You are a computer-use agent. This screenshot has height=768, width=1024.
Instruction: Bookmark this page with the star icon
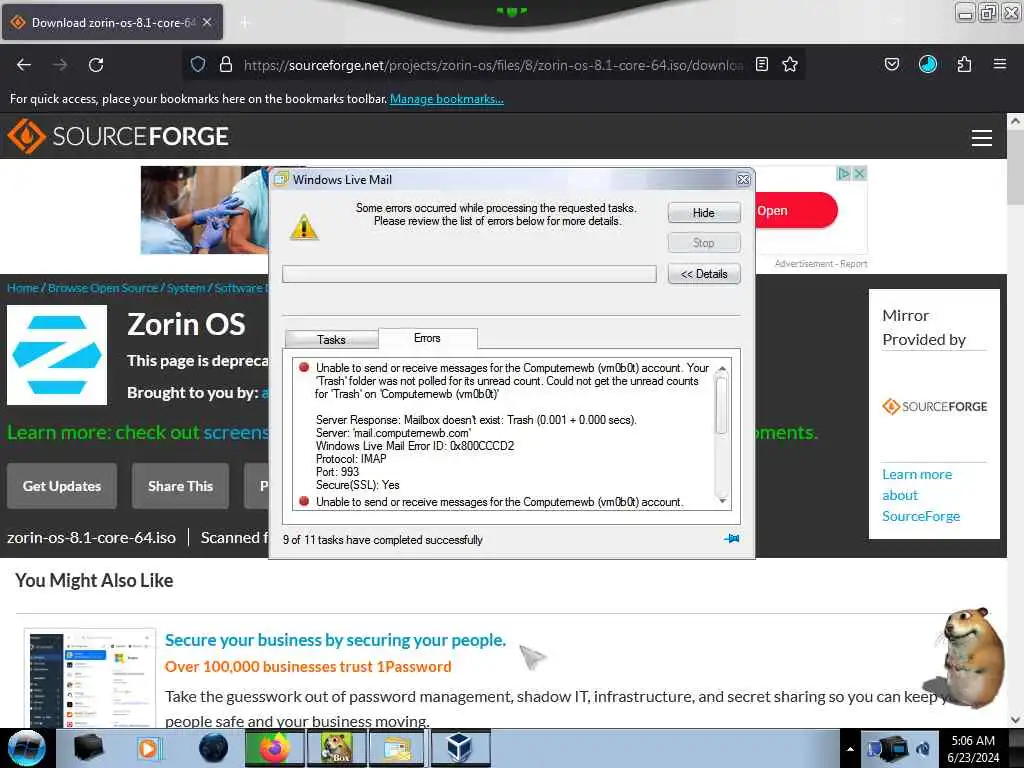tap(790, 64)
